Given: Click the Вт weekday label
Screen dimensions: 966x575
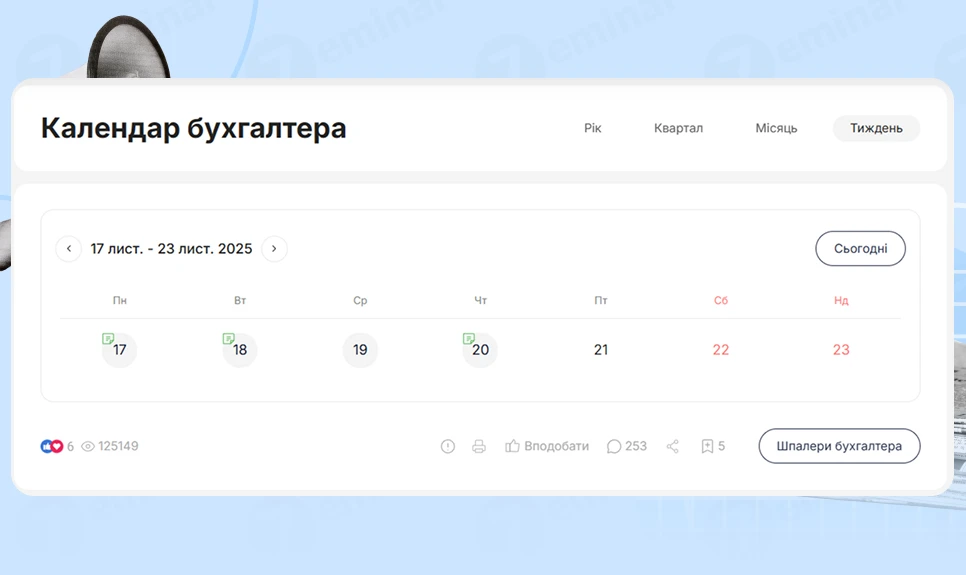Looking at the screenshot, I should [x=240, y=301].
